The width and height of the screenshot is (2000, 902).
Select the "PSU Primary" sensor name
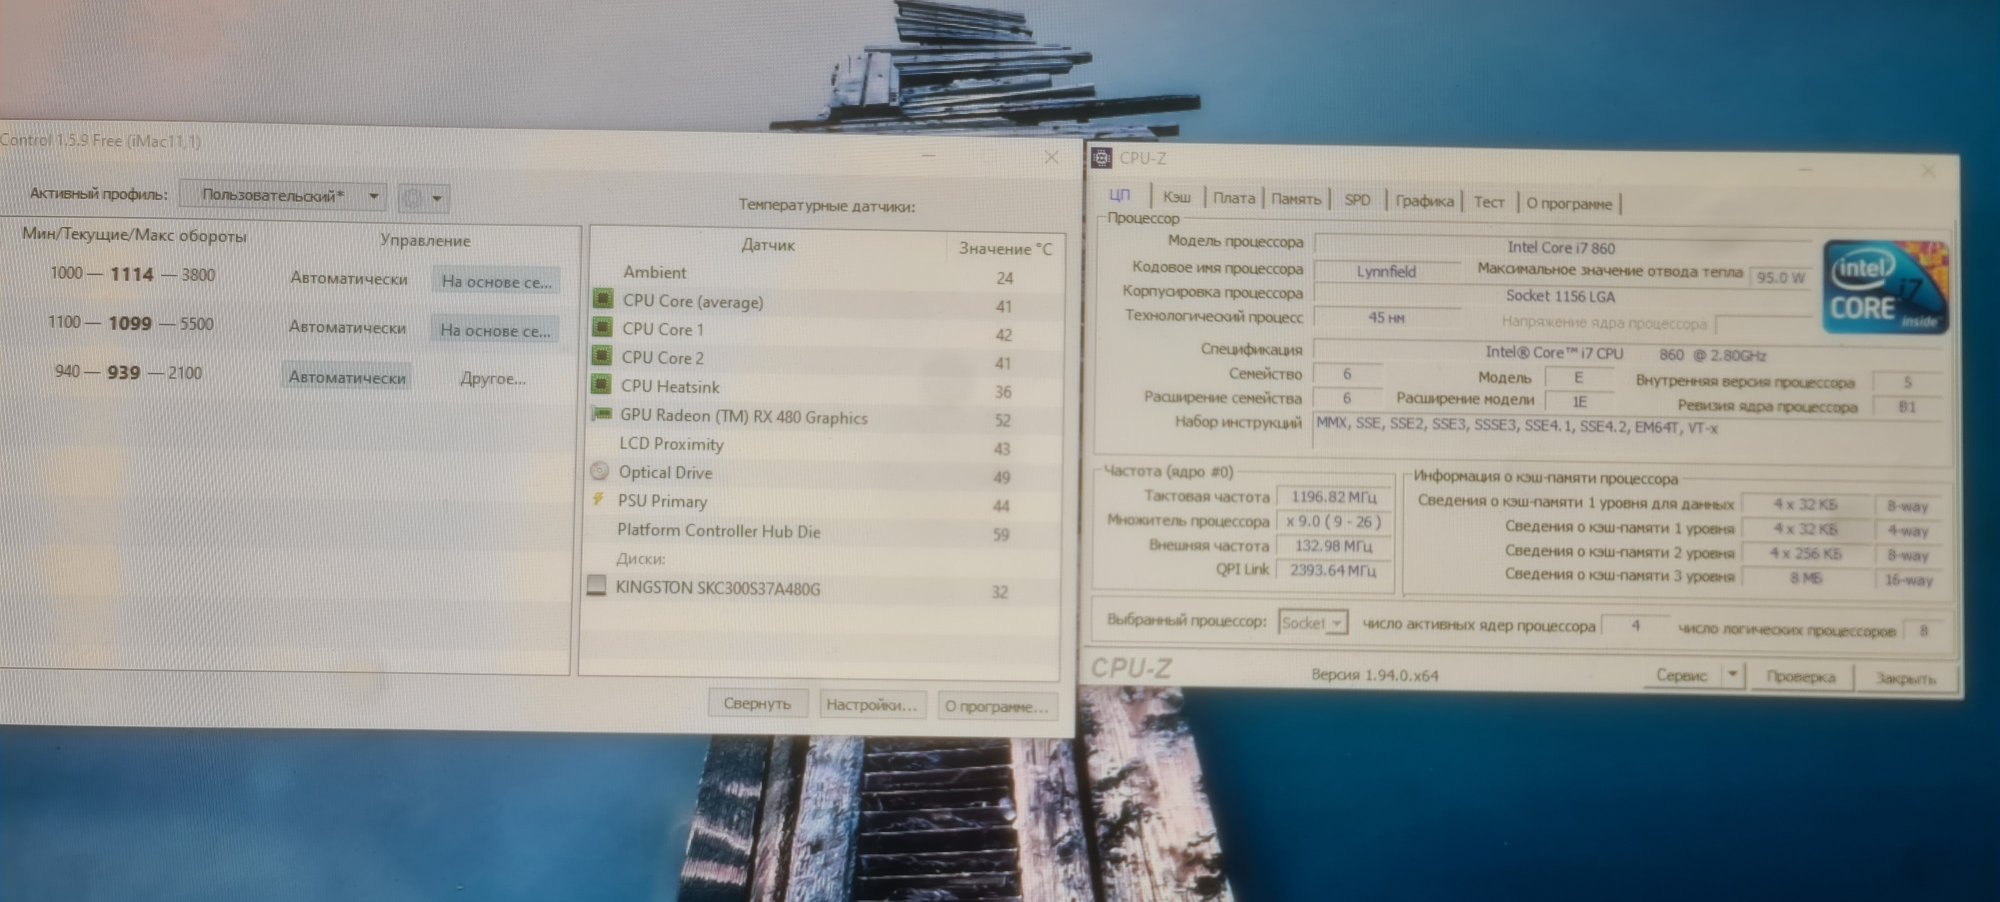(x=662, y=501)
